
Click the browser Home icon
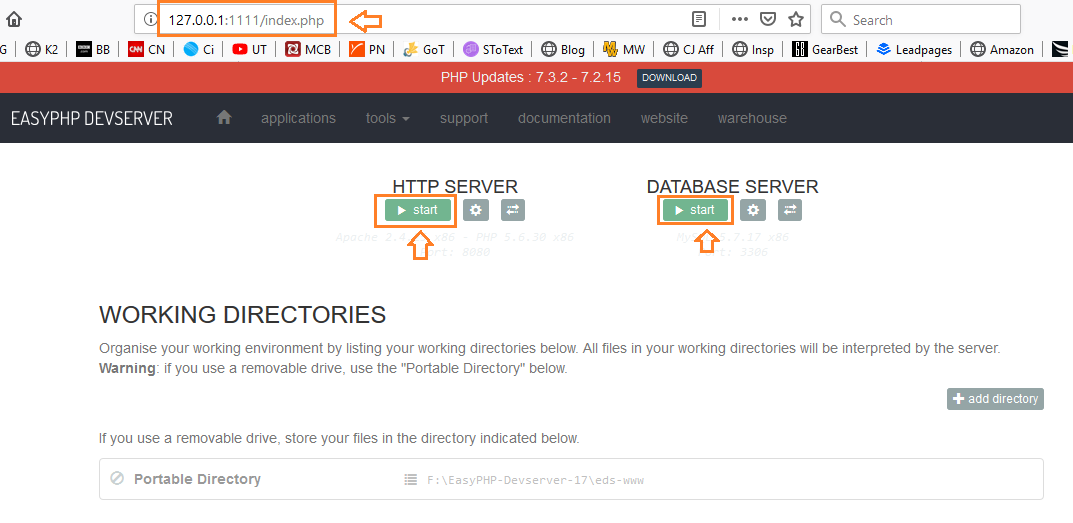click(x=14, y=20)
